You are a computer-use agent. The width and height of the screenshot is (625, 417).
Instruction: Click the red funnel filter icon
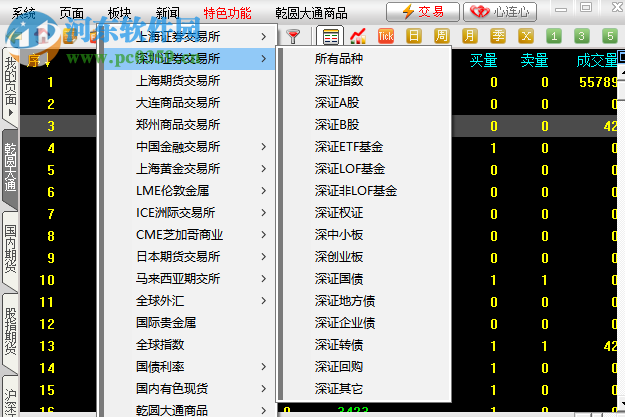point(293,36)
